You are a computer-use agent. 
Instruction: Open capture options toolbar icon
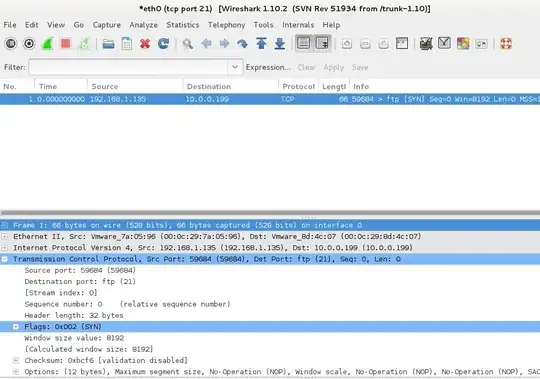click(x=29, y=44)
